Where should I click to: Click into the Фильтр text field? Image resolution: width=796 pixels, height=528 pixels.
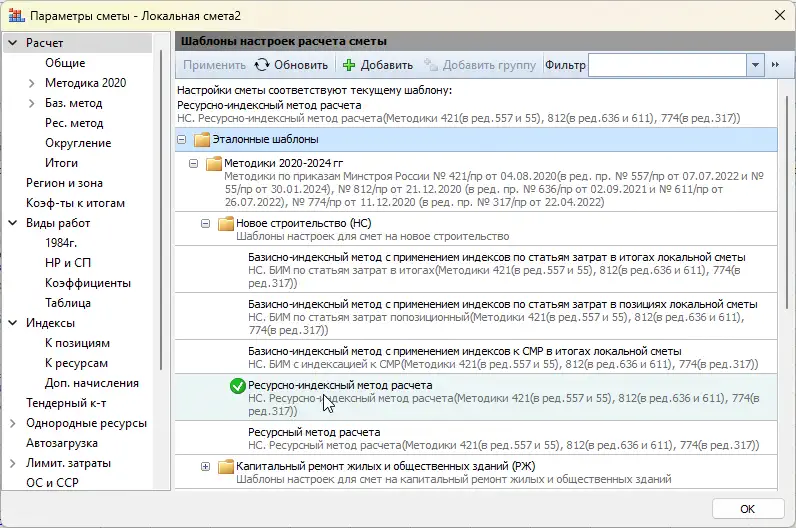(x=666, y=65)
